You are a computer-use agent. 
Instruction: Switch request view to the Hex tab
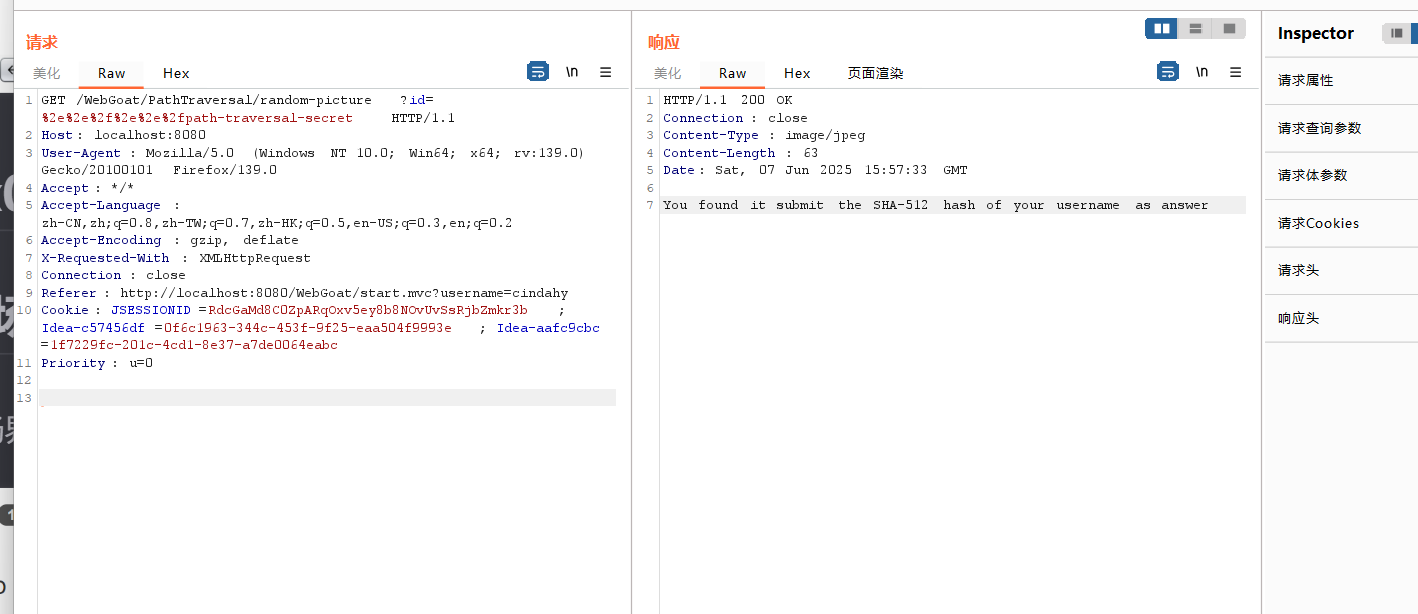(x=176, y=73)
